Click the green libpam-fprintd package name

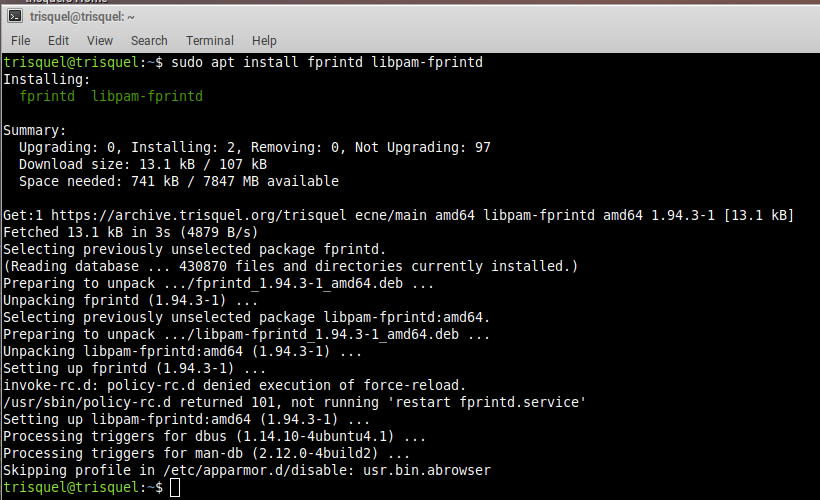[x=146, y=96]
